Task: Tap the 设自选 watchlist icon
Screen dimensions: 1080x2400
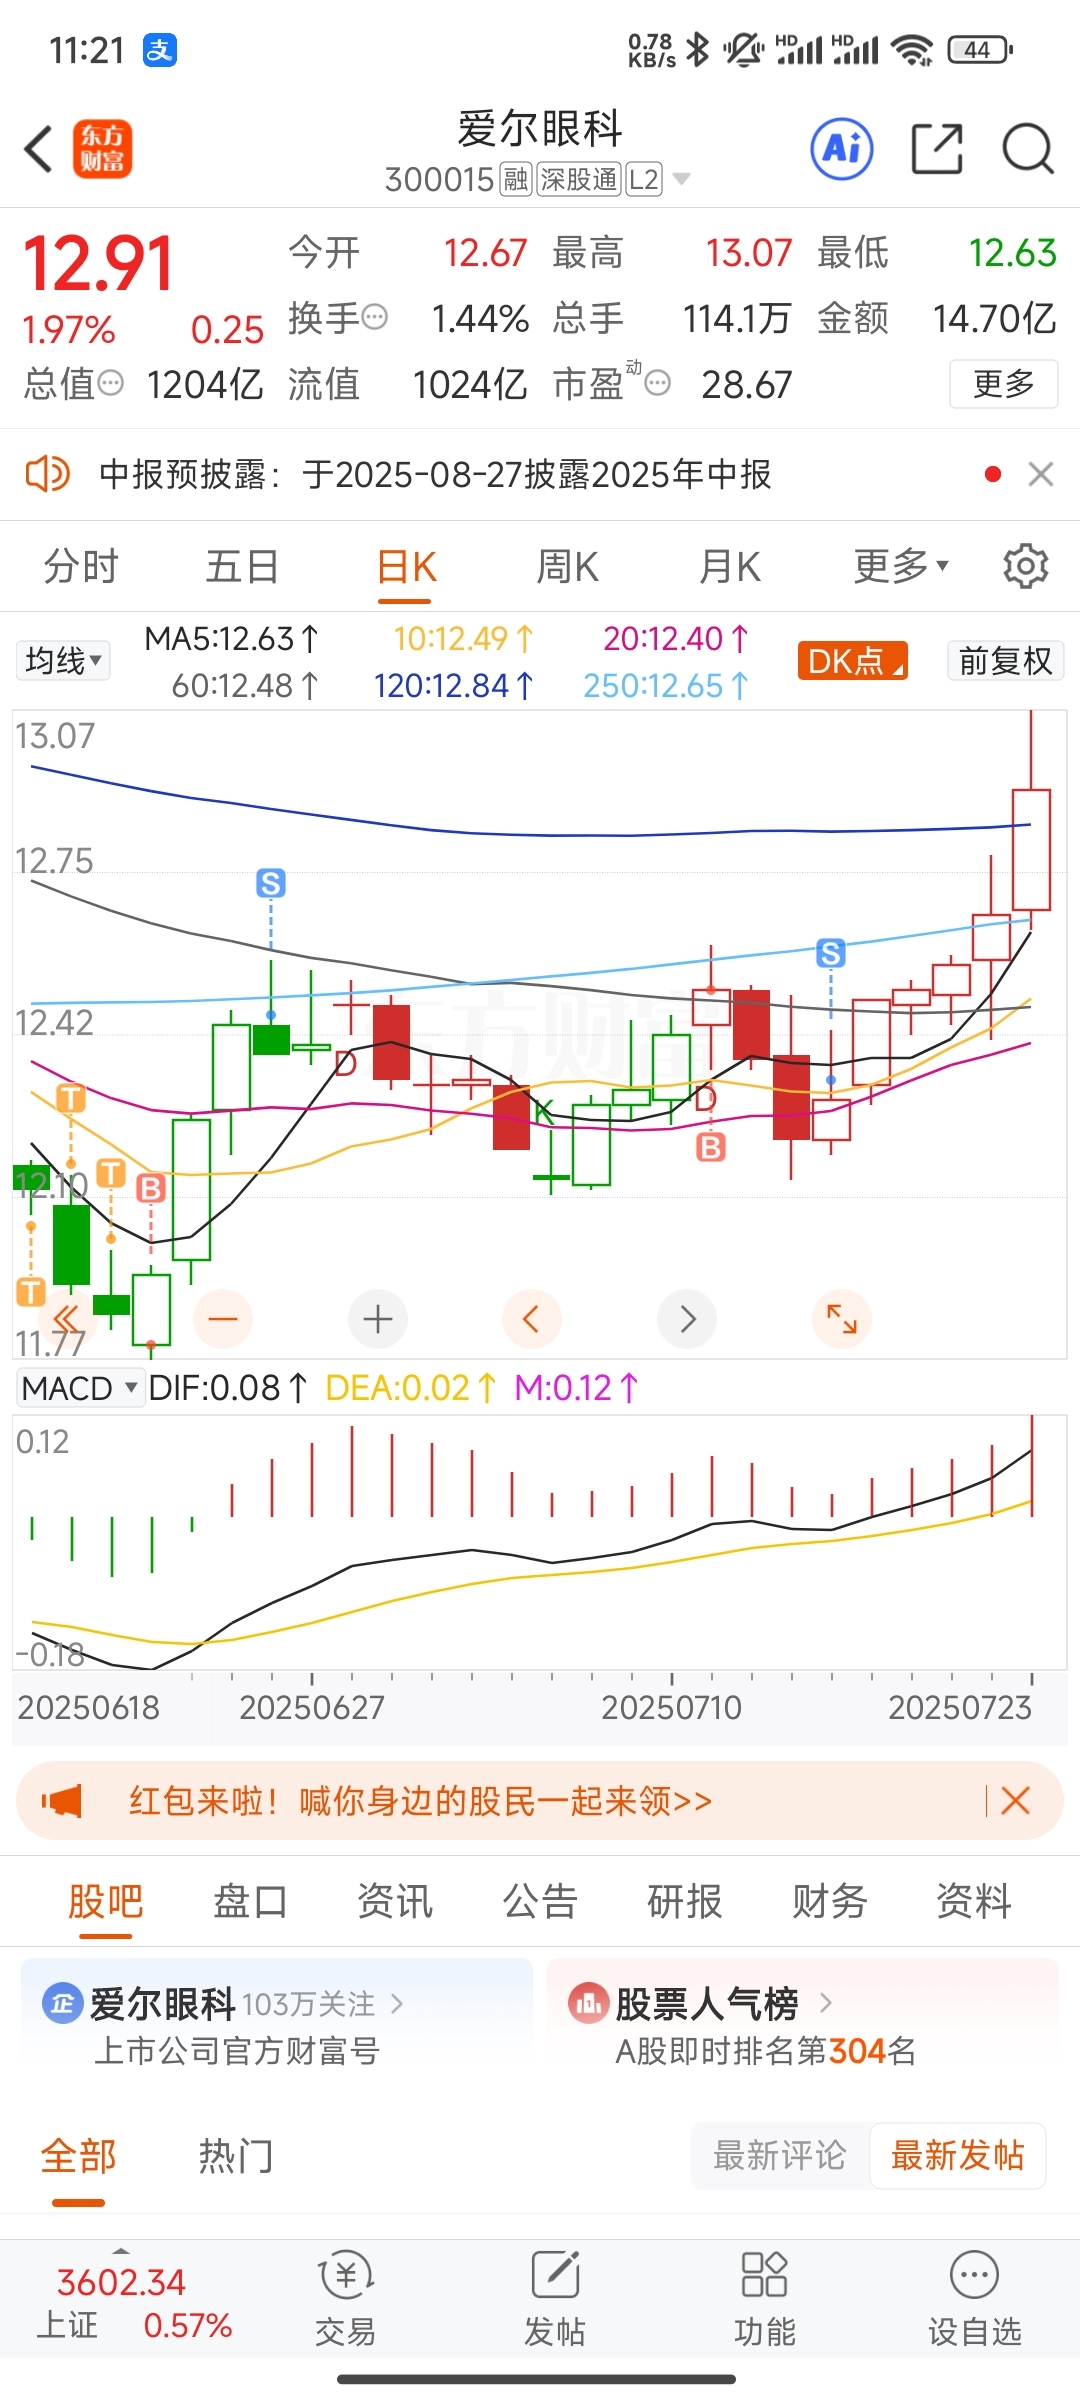Action: (974, 2299)
